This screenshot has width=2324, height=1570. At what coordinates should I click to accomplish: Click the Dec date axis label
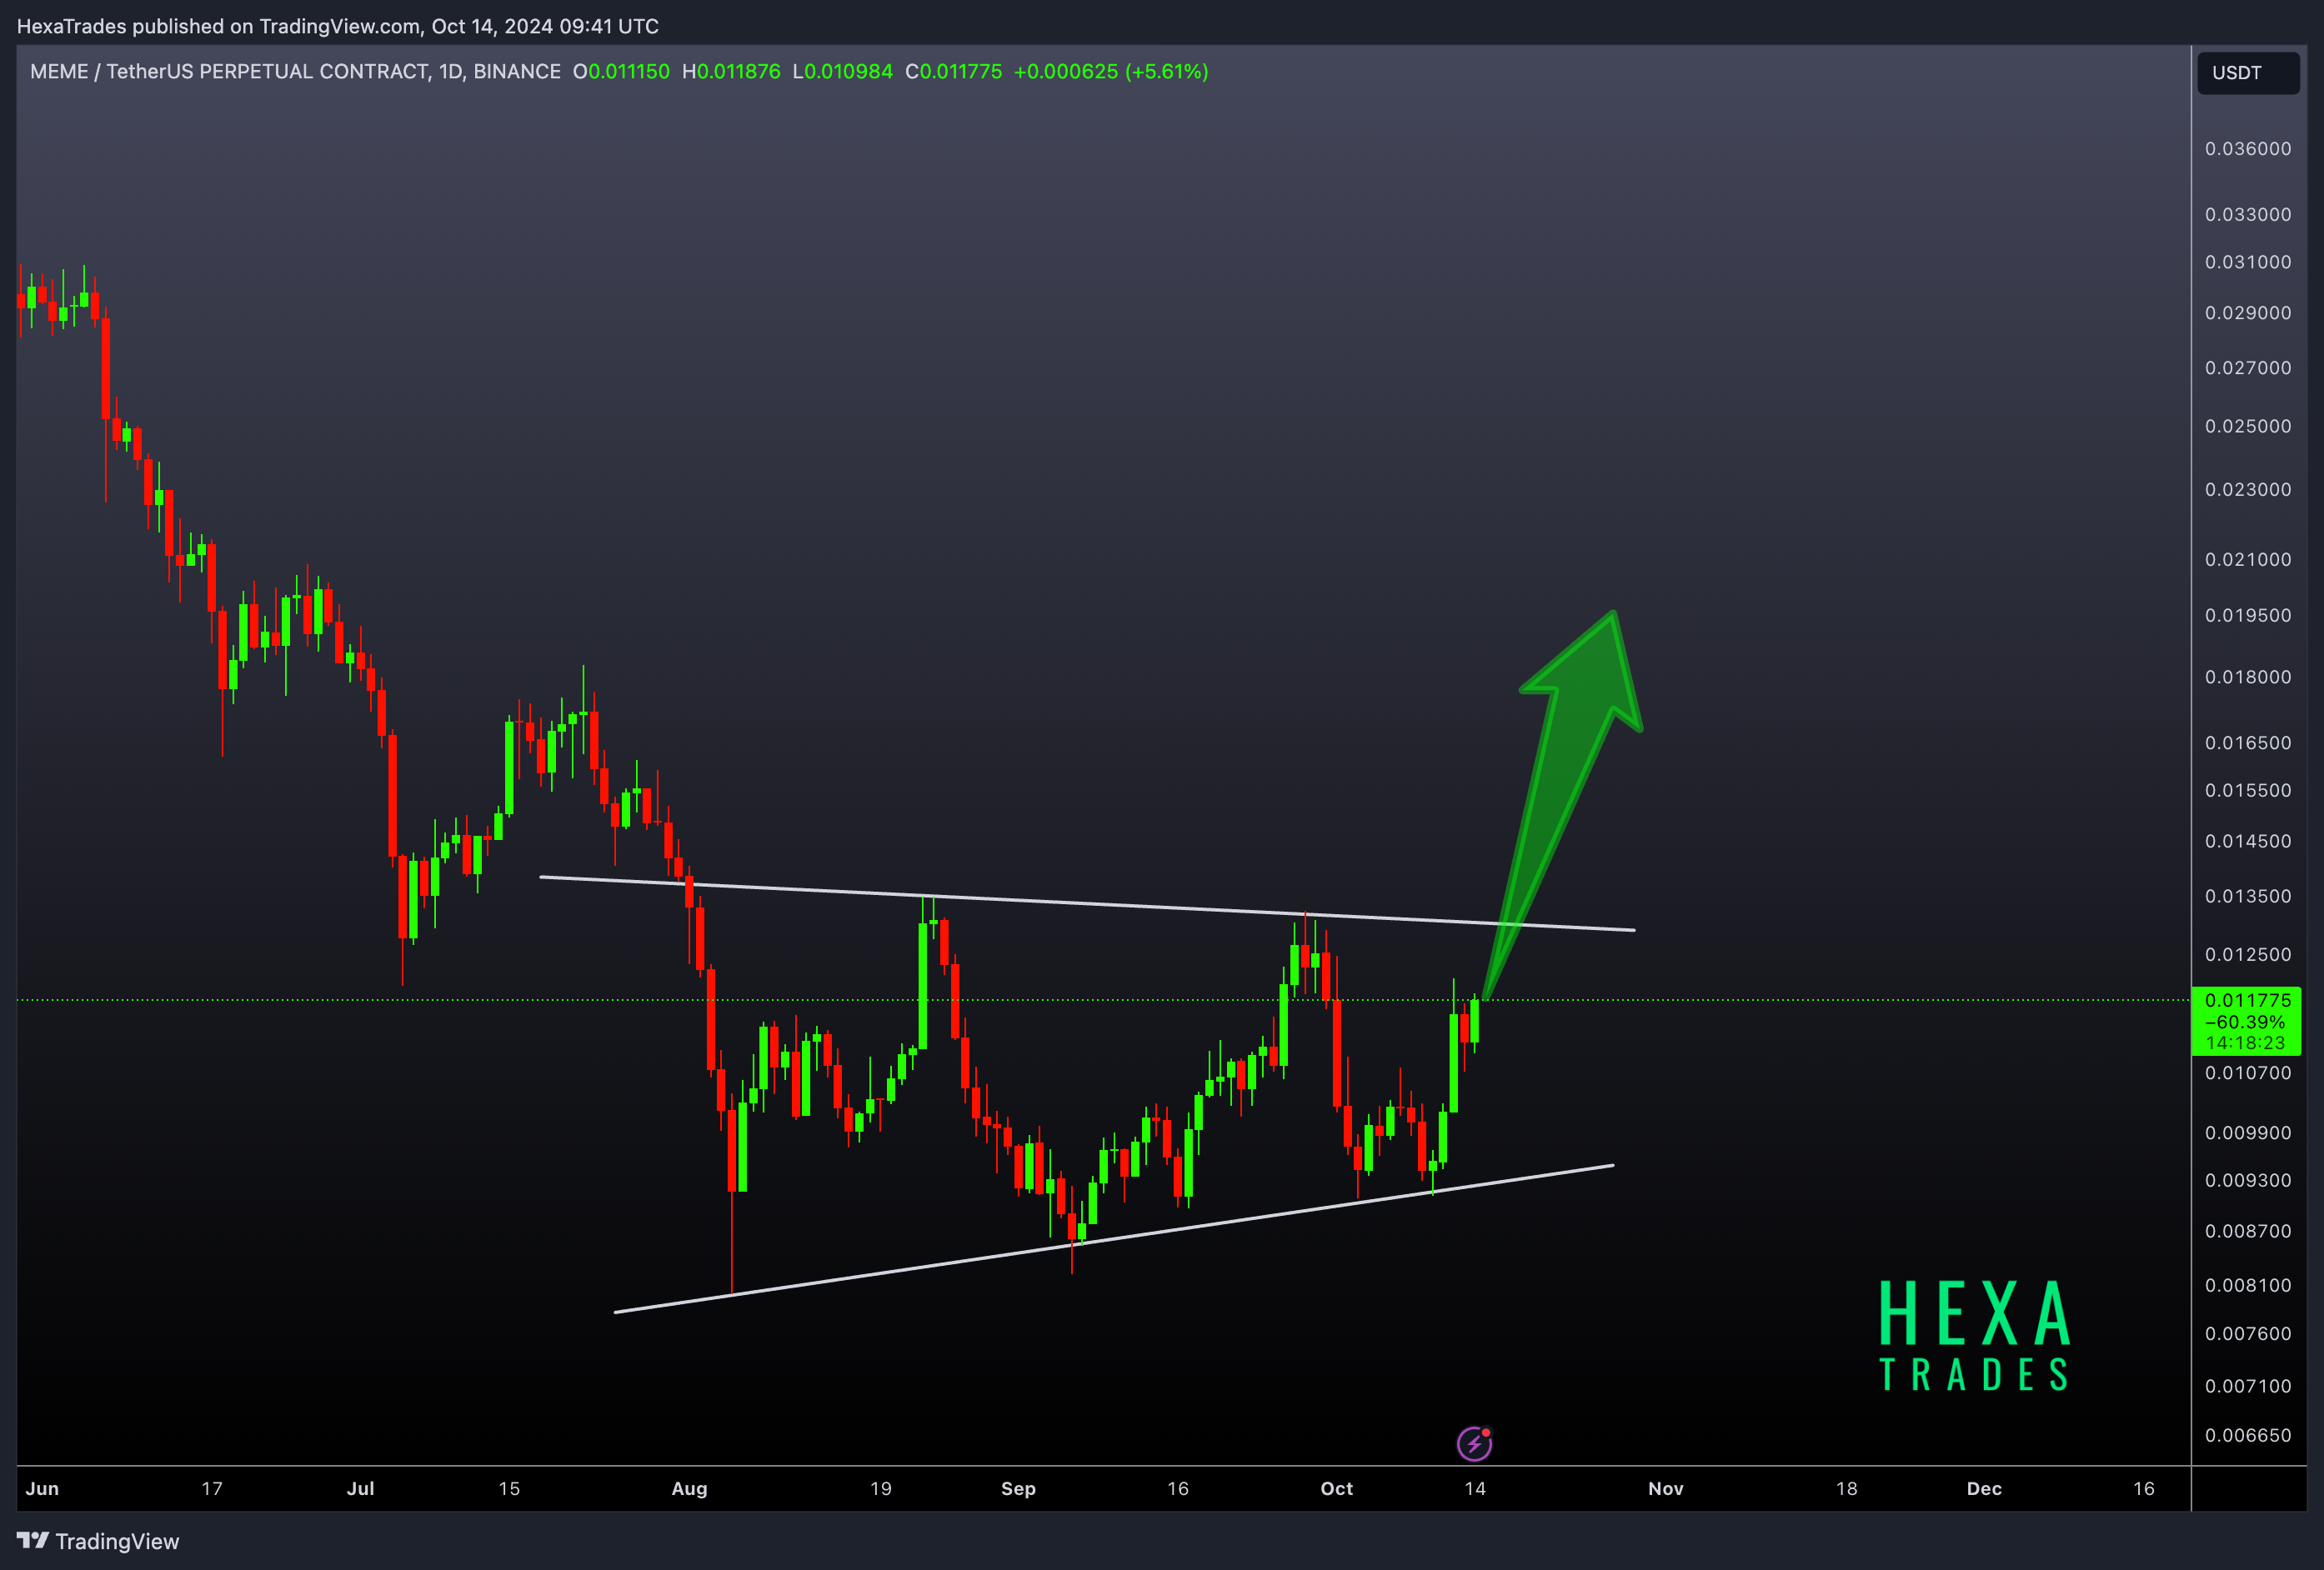(1985, 1489)
